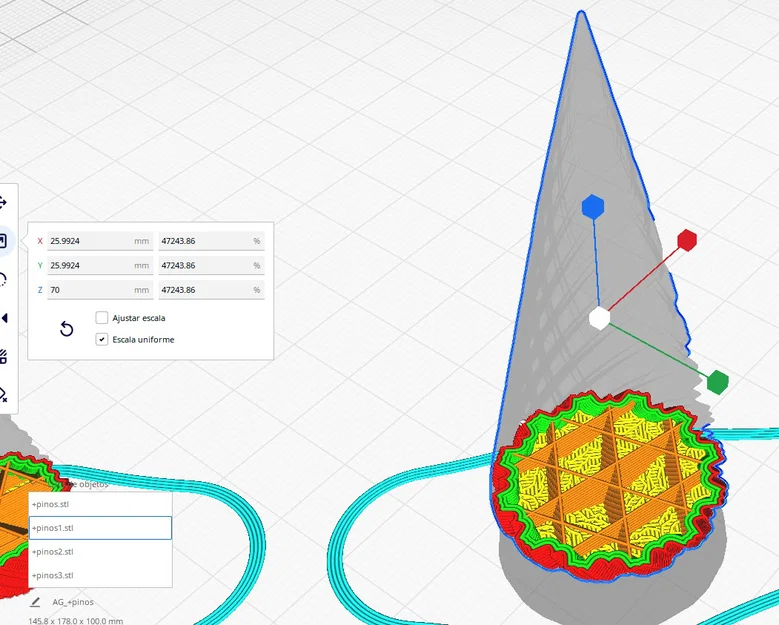Click the 145.8 x 178.0 x 100.0 mm dimensions text
Image resolution: width=779 pixels, height=625 pixels.
(x=76, y=621)
